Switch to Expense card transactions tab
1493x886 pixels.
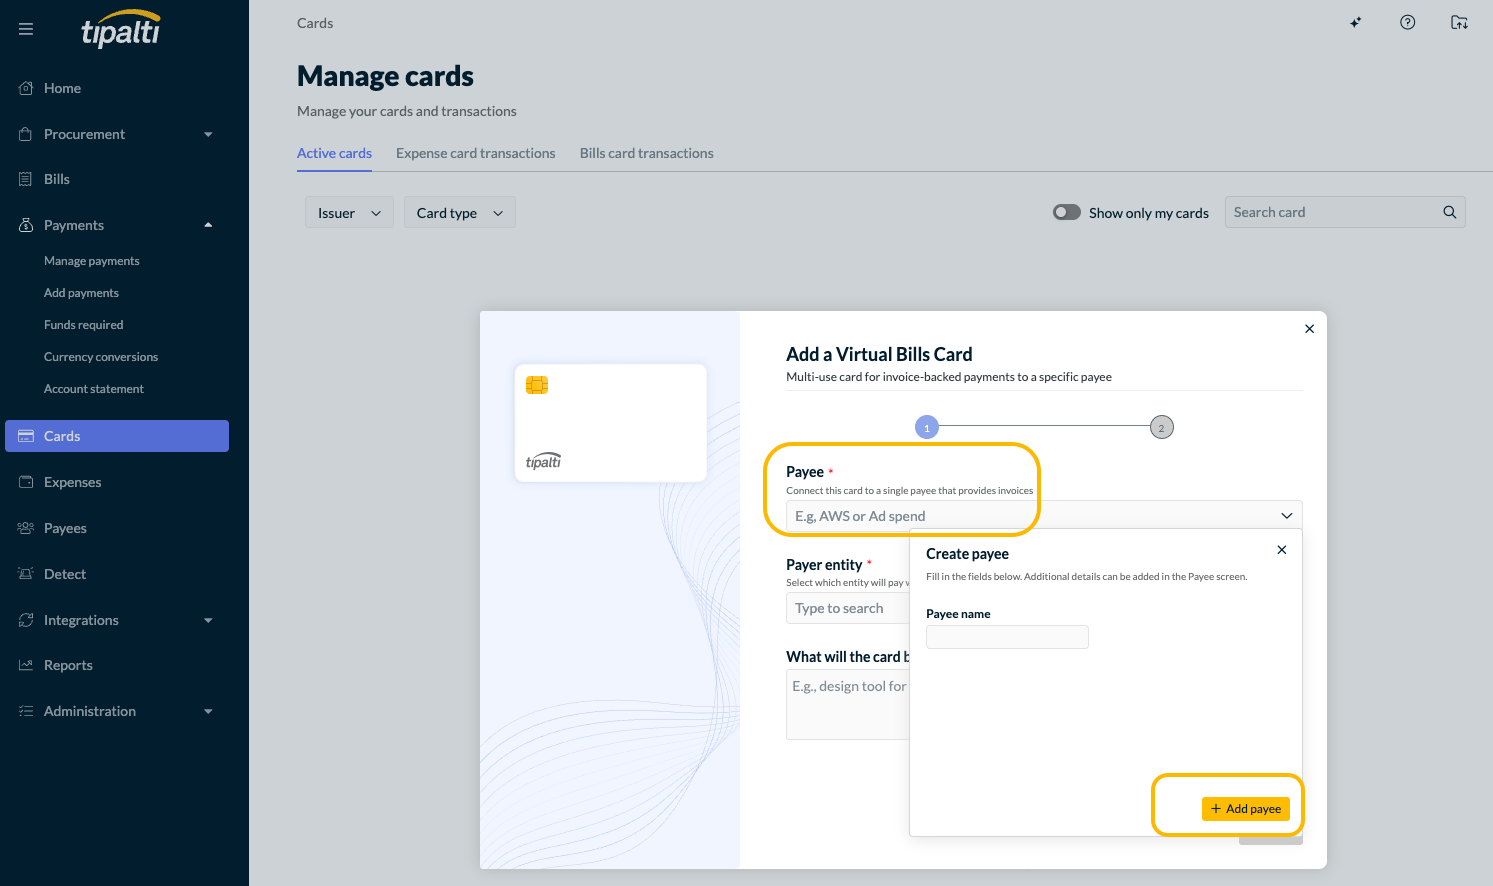coord(476,153)
